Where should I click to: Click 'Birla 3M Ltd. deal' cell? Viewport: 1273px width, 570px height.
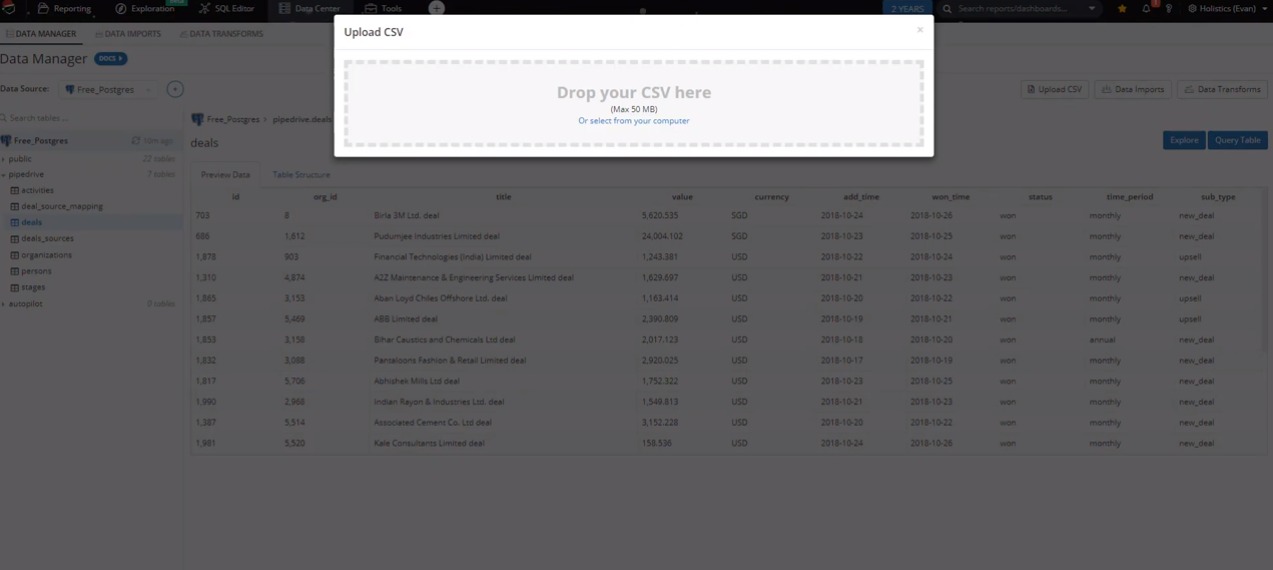pos(407,216)
